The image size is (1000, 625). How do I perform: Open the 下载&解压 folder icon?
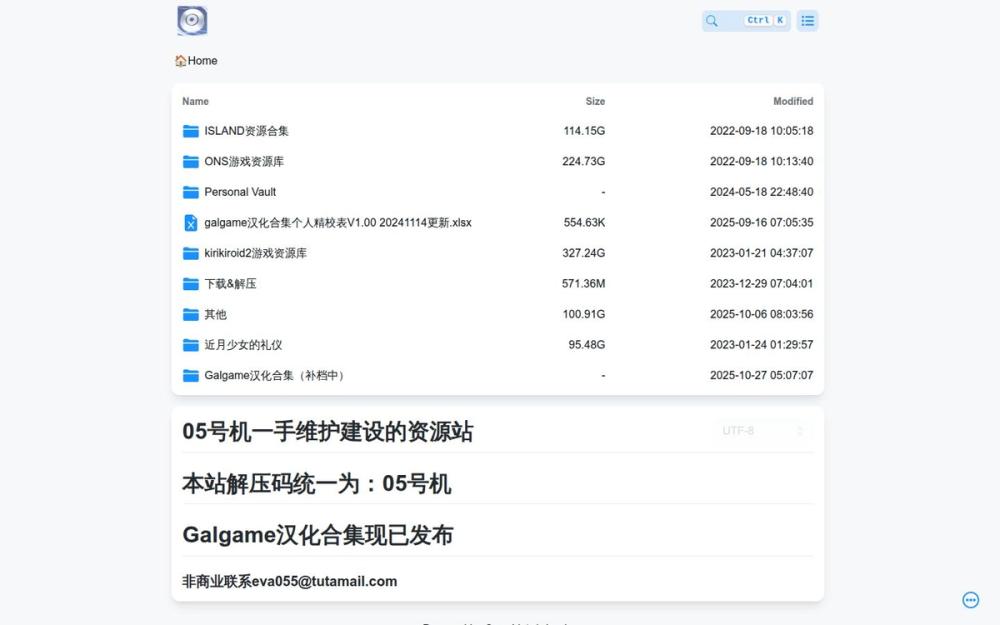click(191, 284)
